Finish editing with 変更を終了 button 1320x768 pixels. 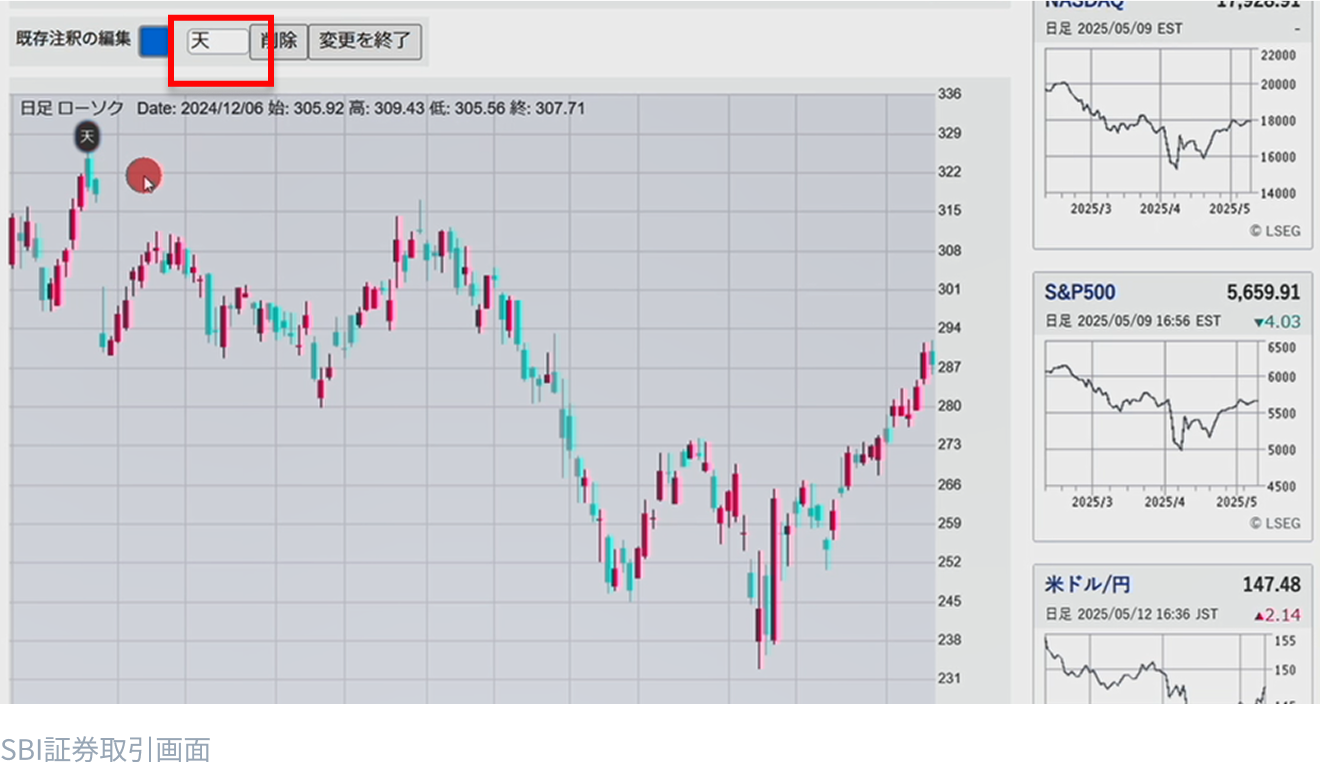[365, 42]
